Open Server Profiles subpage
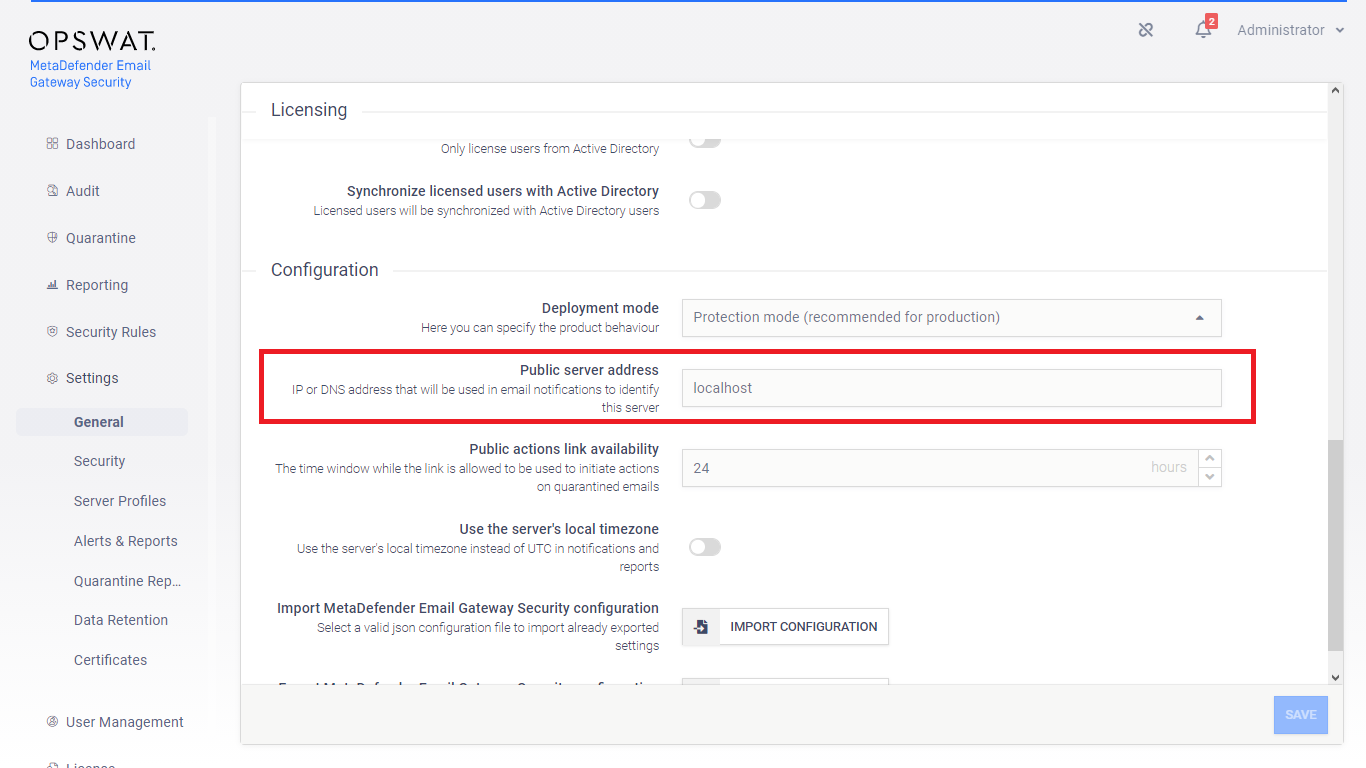1366x768 pixels. coord(120,501)
